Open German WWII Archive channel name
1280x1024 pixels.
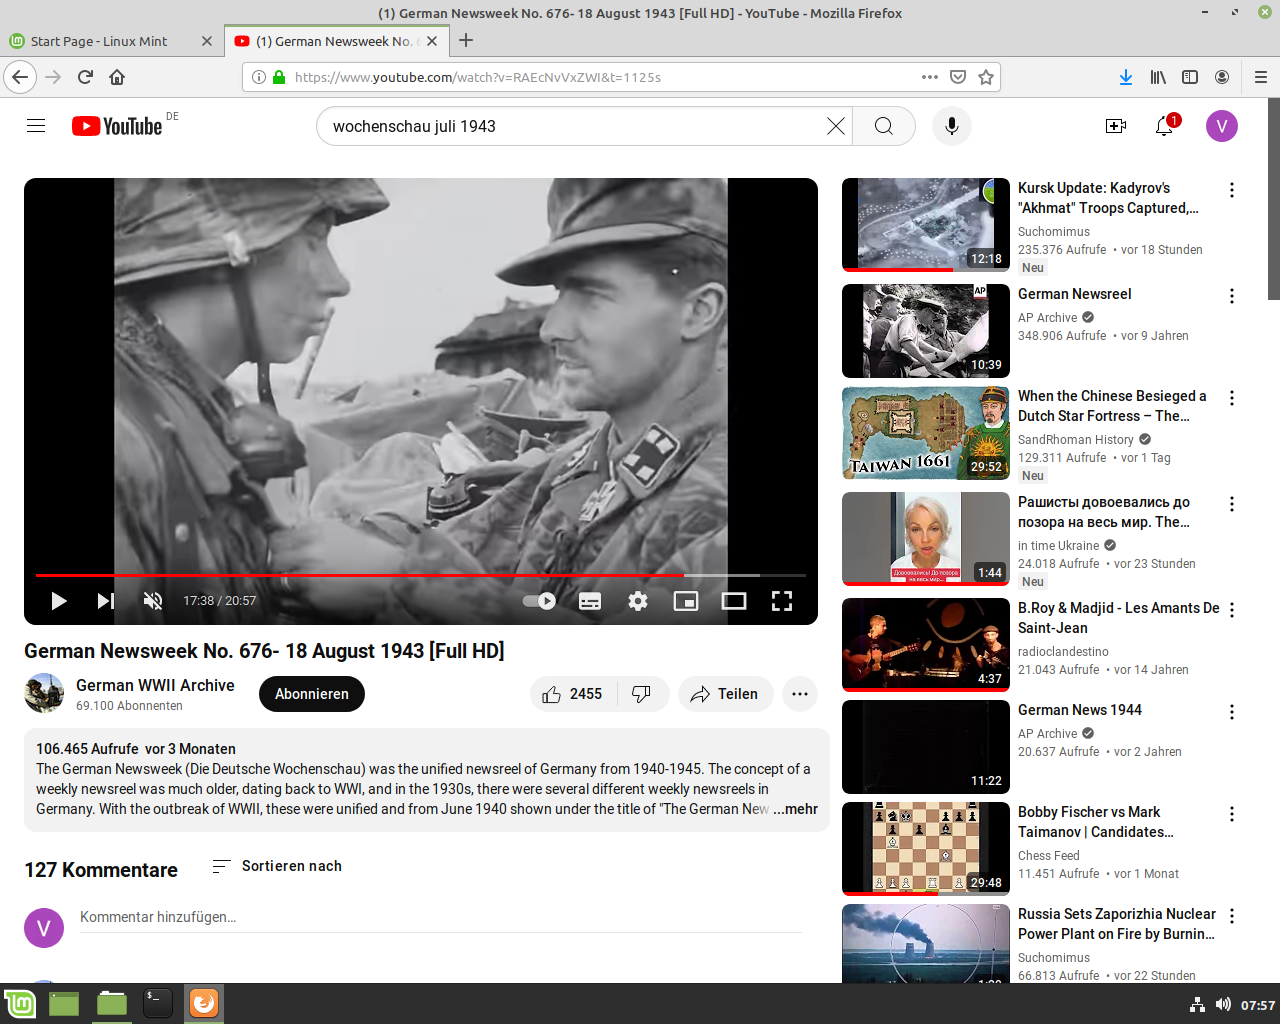tap(155, 685)
